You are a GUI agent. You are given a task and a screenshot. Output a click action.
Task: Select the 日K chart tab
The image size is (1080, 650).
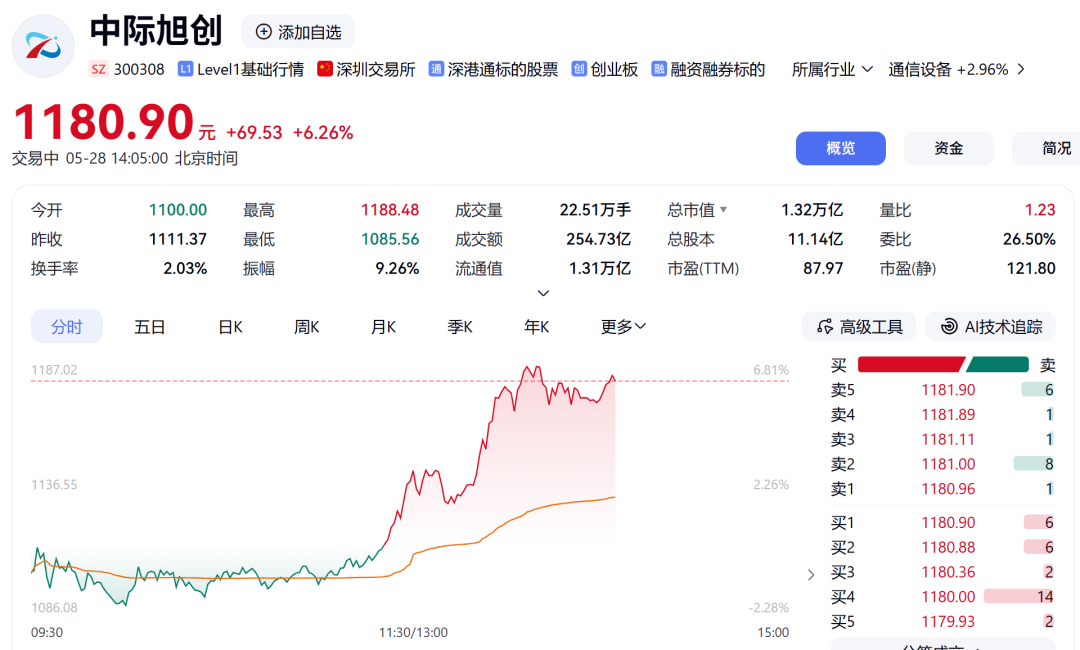(230, 326)
